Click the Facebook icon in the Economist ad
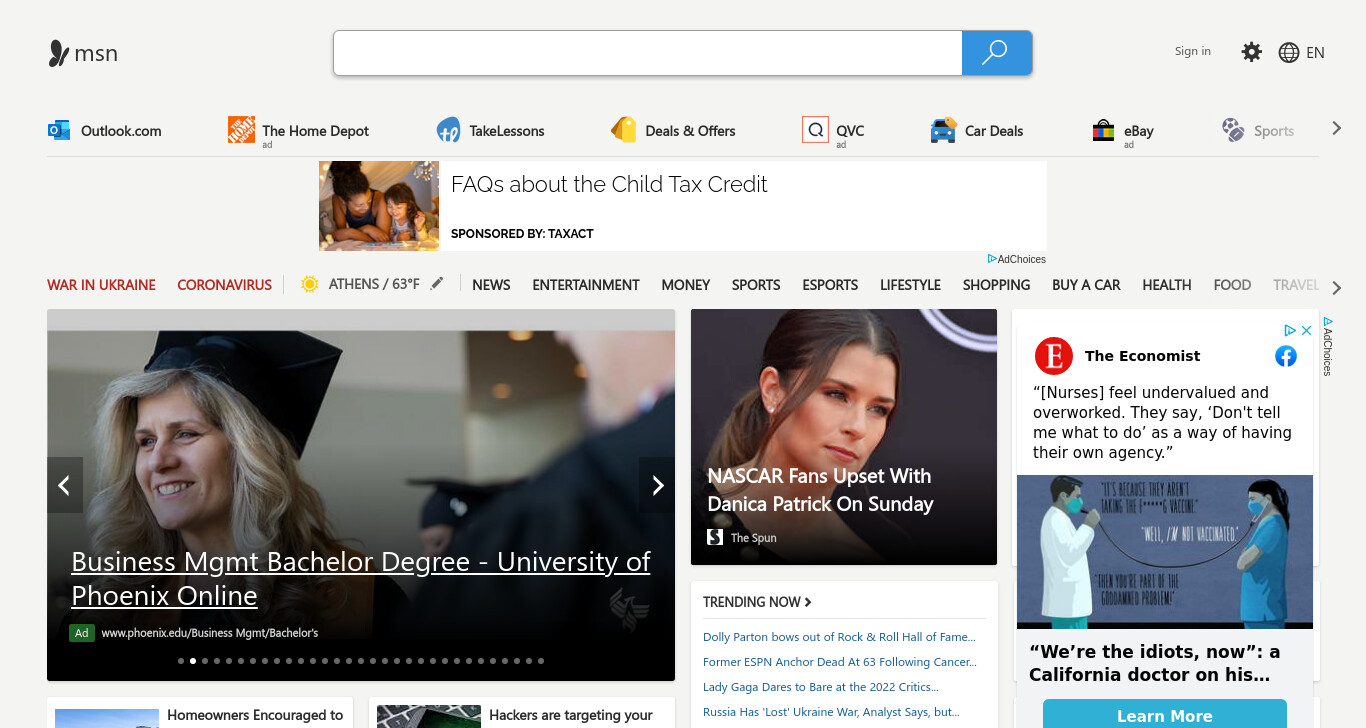 1286,356
